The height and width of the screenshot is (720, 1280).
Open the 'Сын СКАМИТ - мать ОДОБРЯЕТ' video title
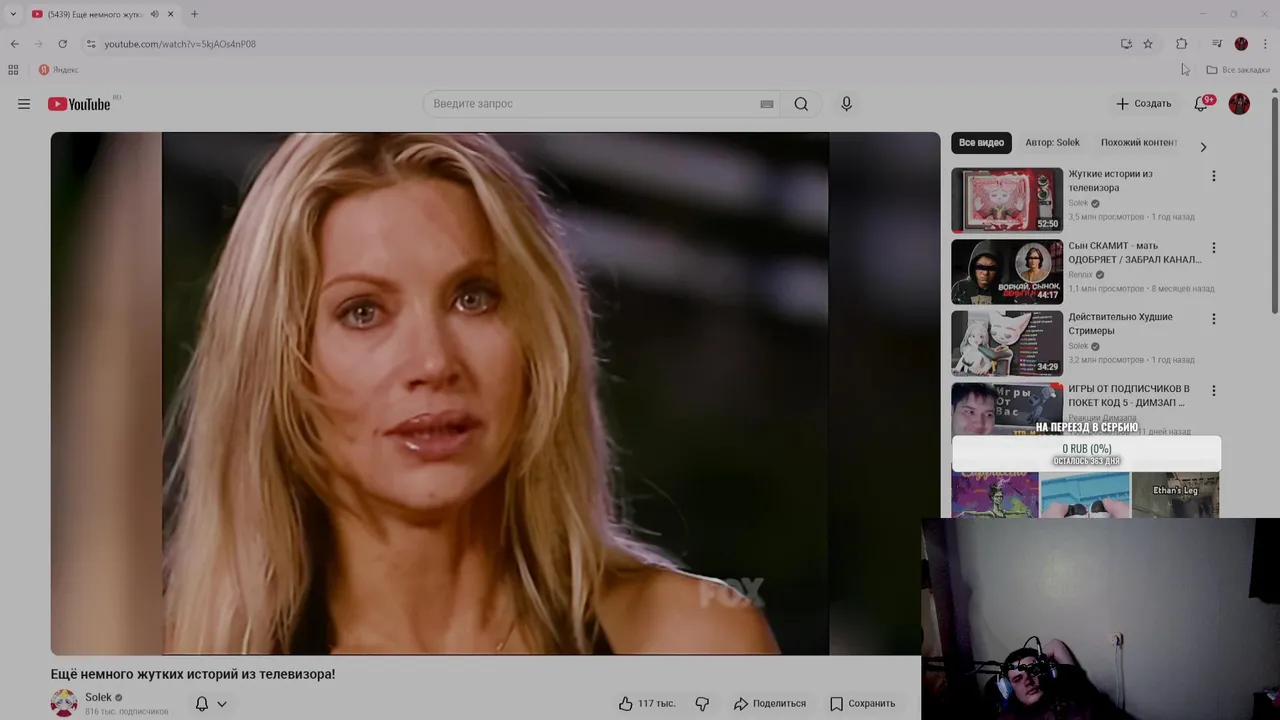[x=1134, y=252]
